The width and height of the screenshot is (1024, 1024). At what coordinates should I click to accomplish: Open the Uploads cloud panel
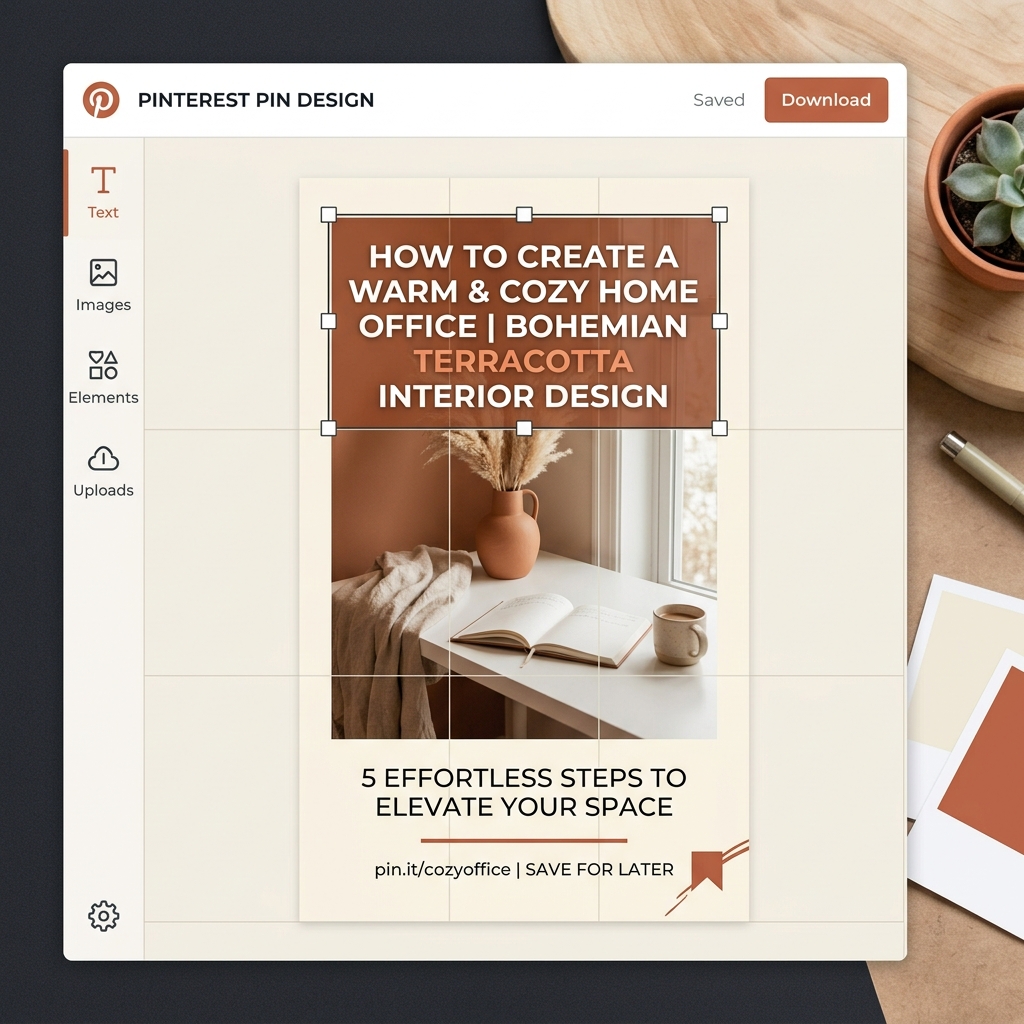103,471
